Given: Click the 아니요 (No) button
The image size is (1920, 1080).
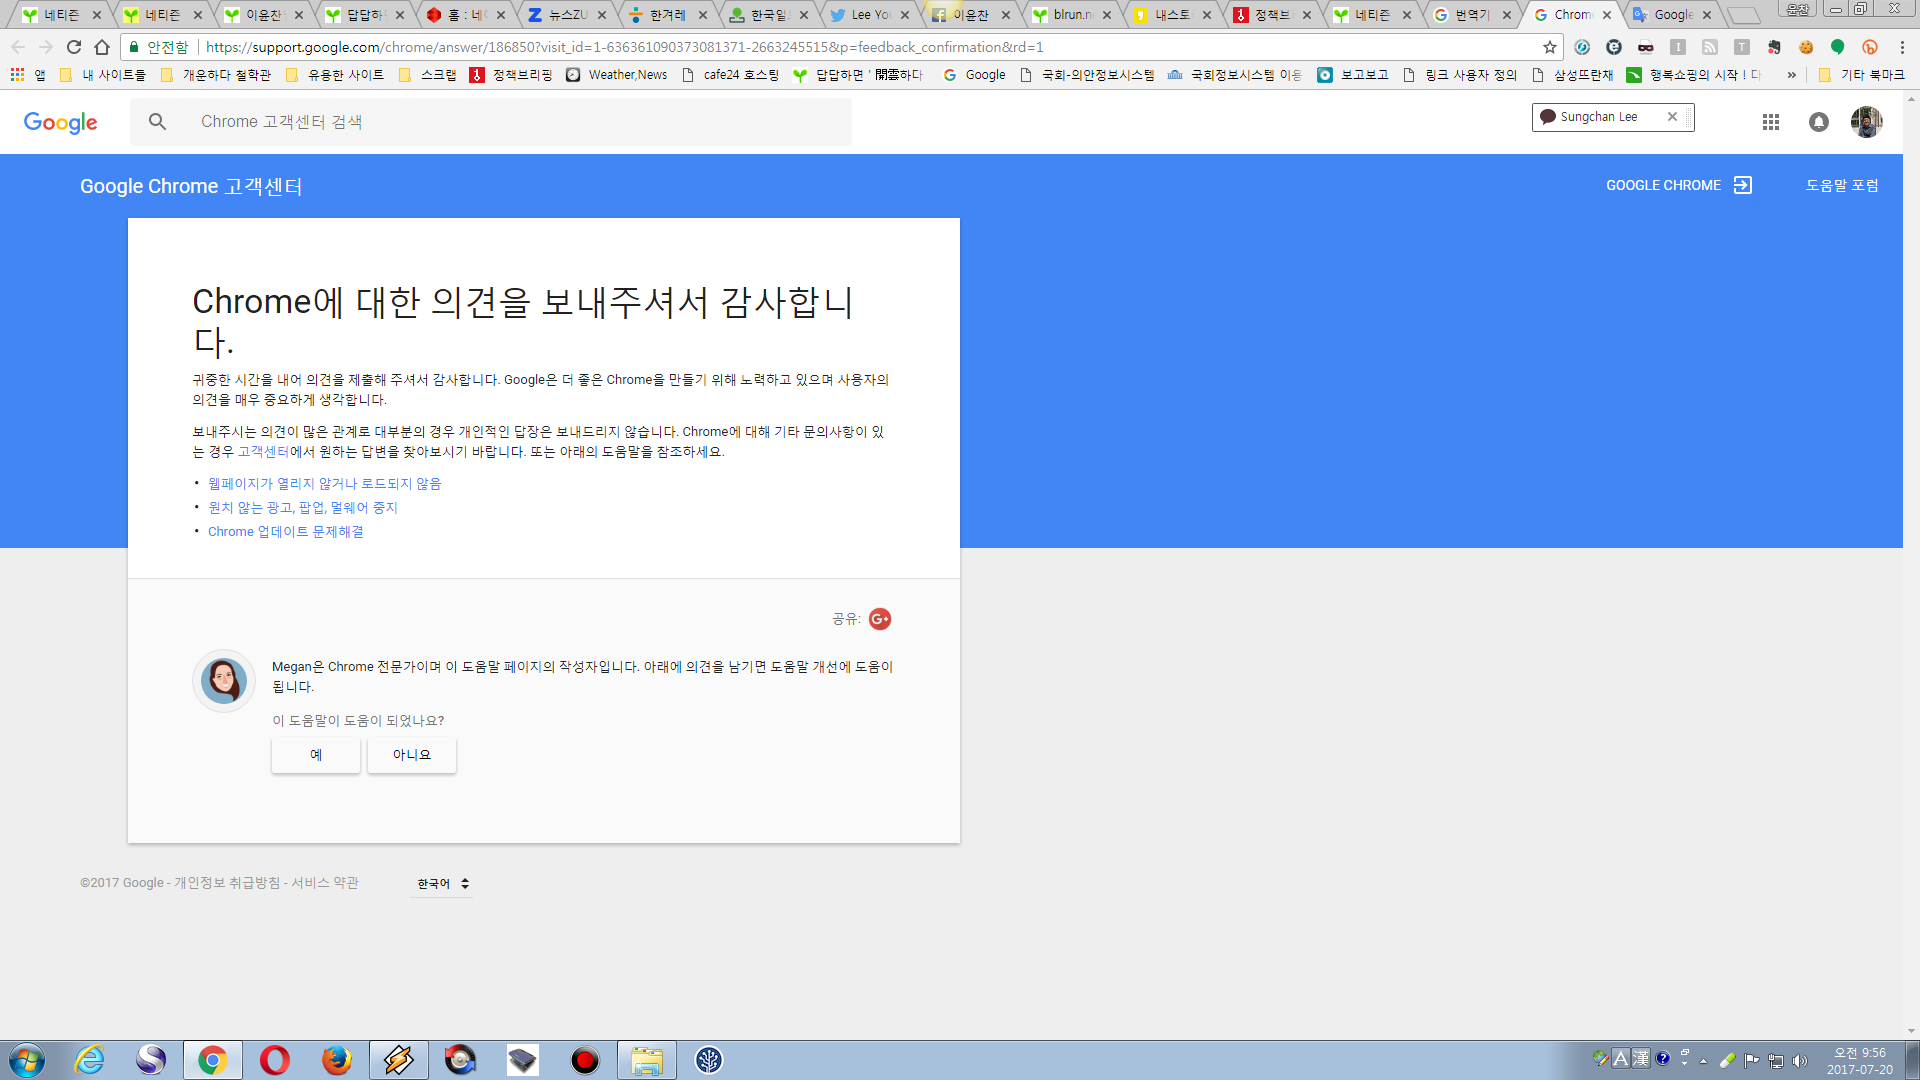Looking at the screenshot, I should [412, 755].
